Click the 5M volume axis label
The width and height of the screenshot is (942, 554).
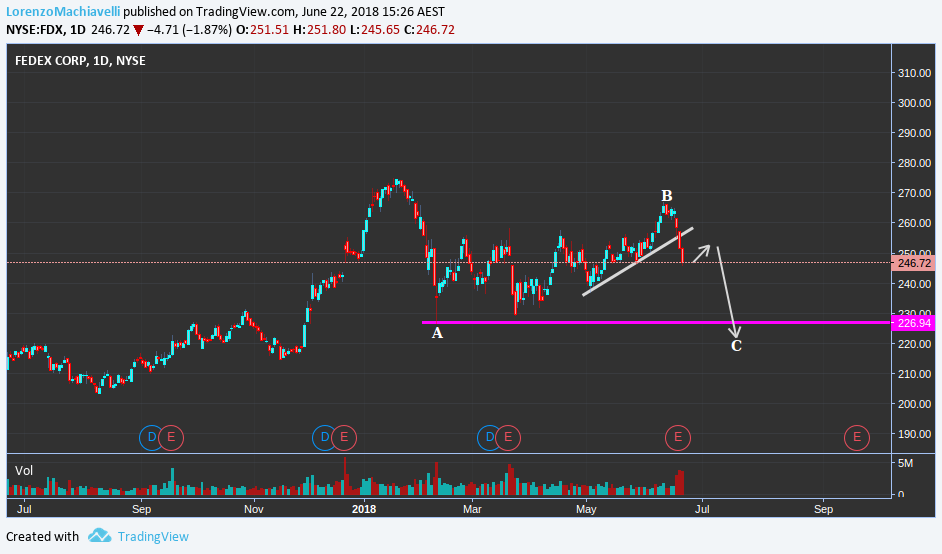click(x=905, y=463)
